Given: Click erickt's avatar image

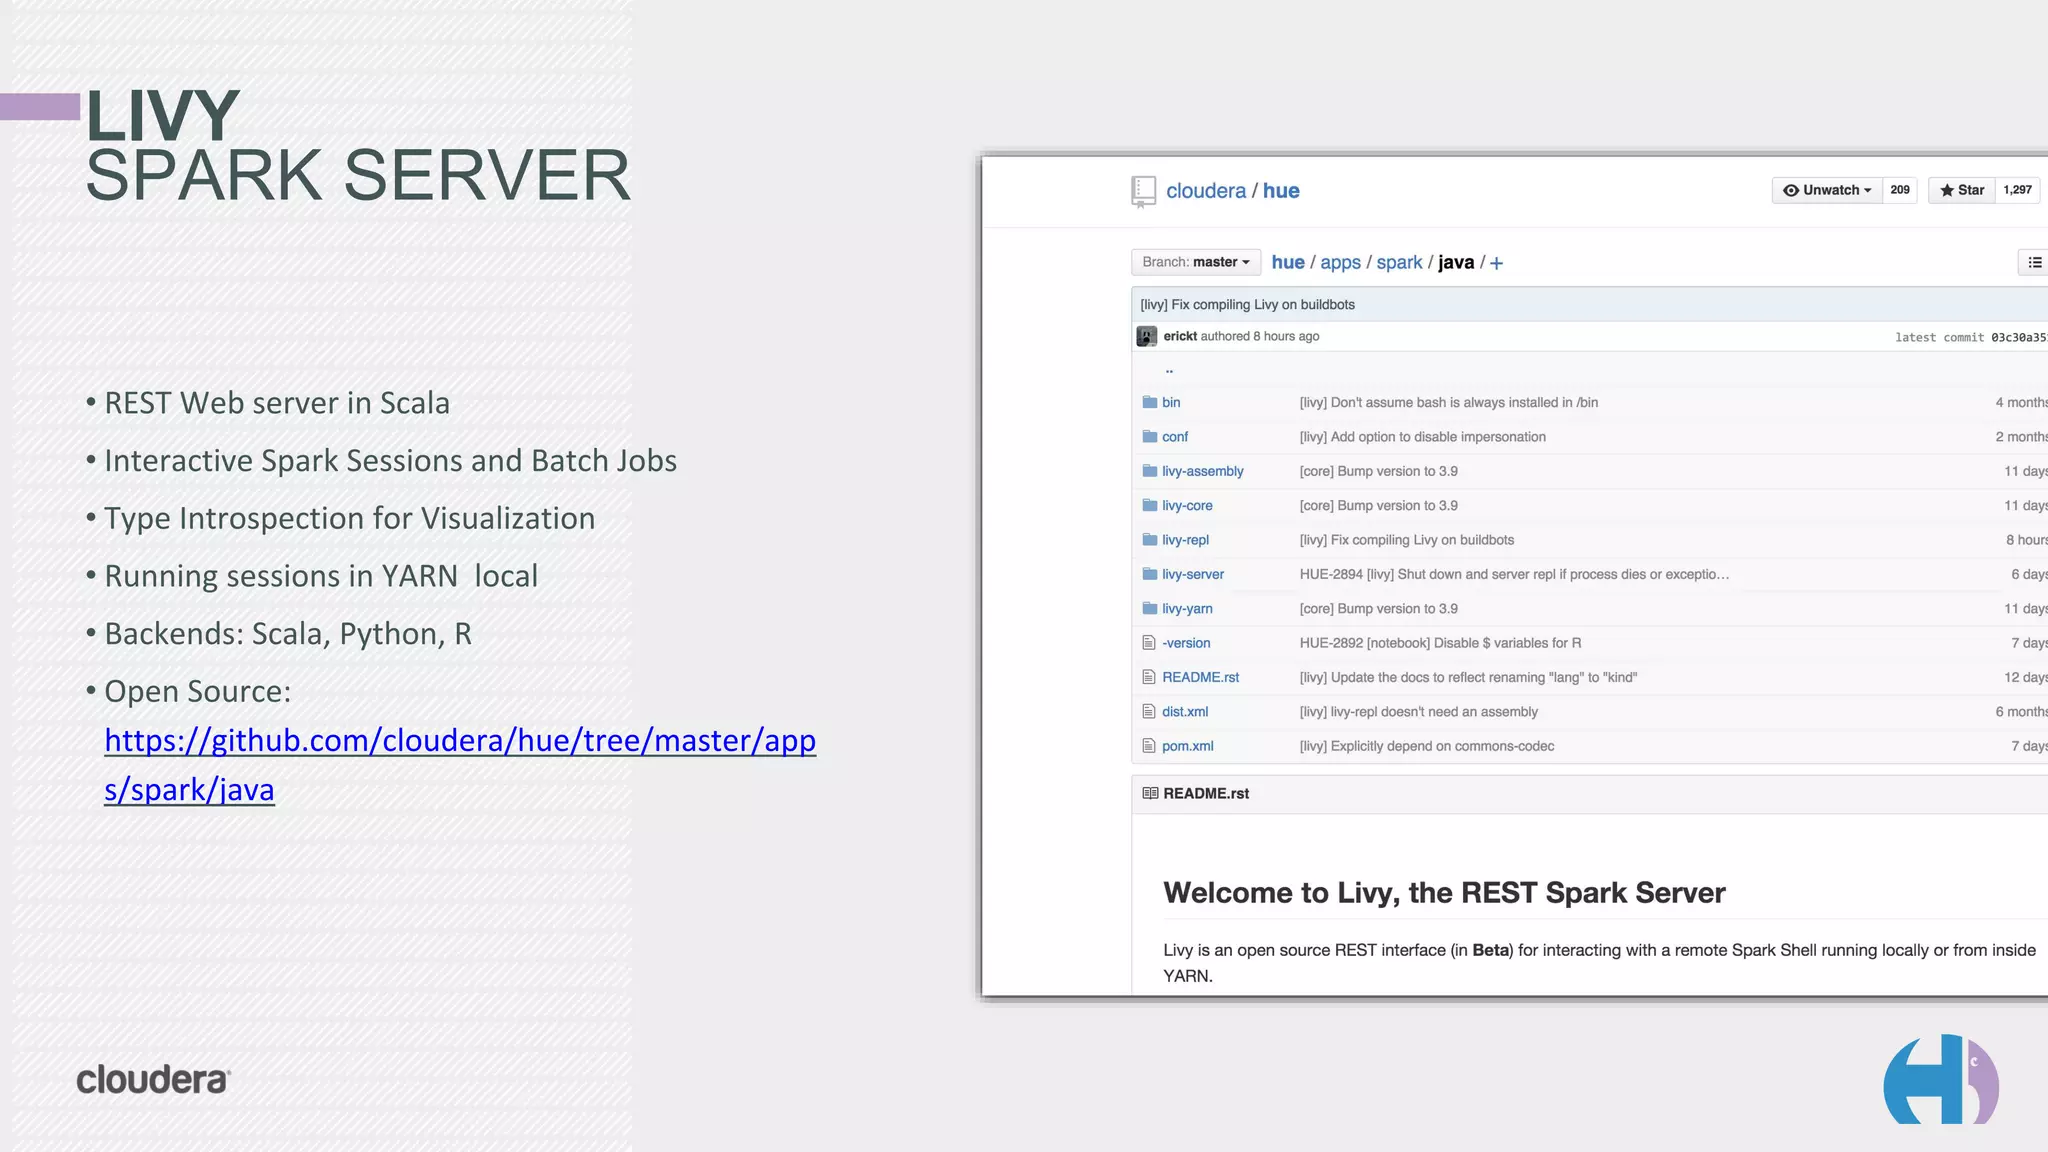Looking at the screenshot, I should 1147,336.
